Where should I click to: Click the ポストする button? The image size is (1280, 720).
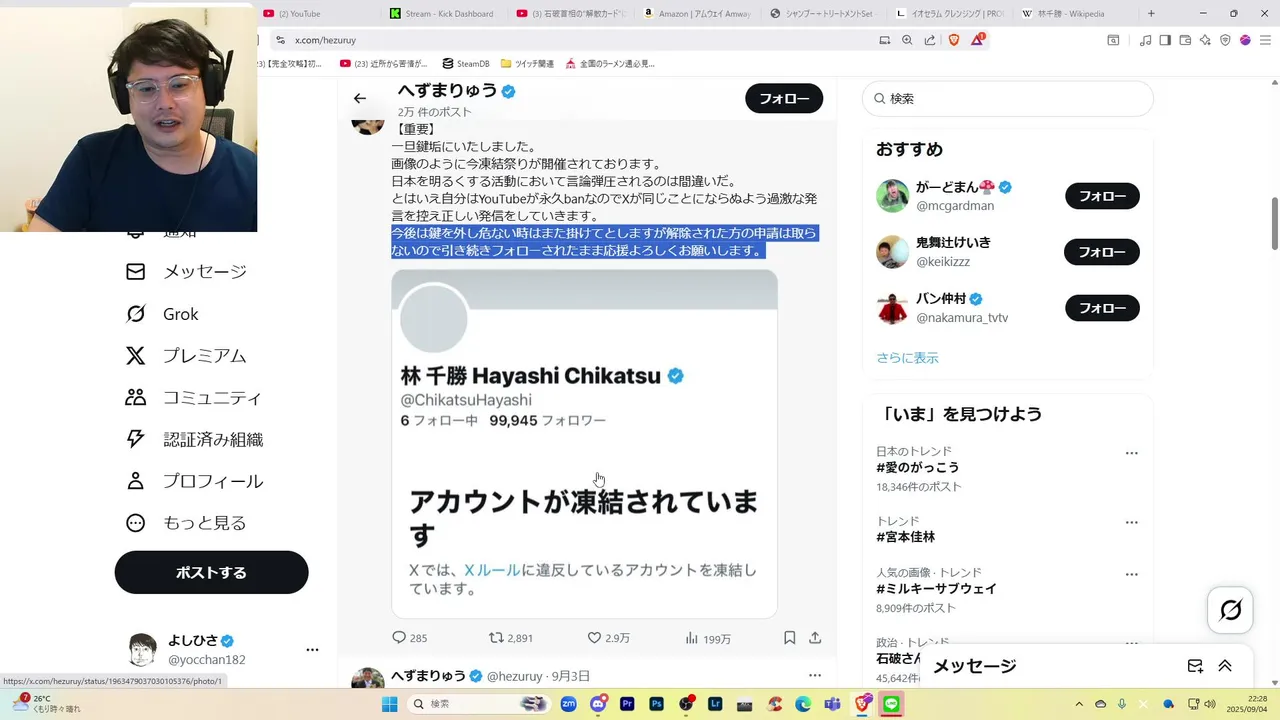point(211,572)
